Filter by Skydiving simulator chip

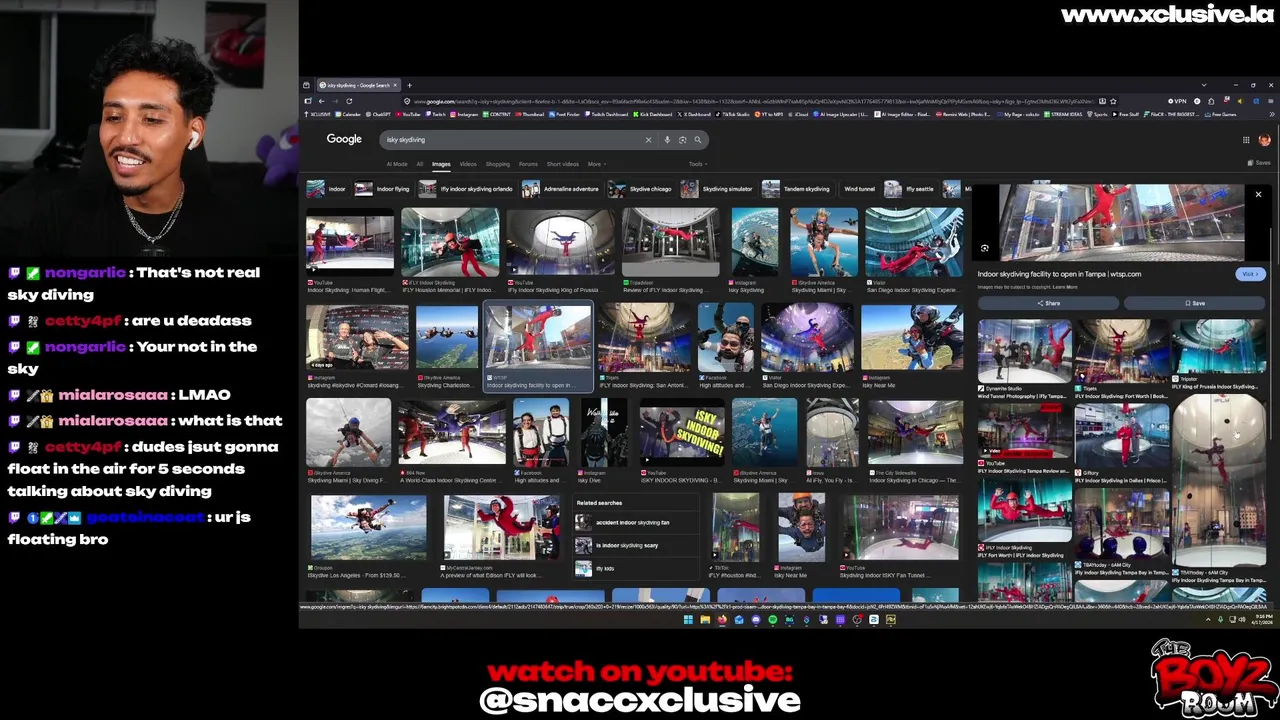point(717,189)
